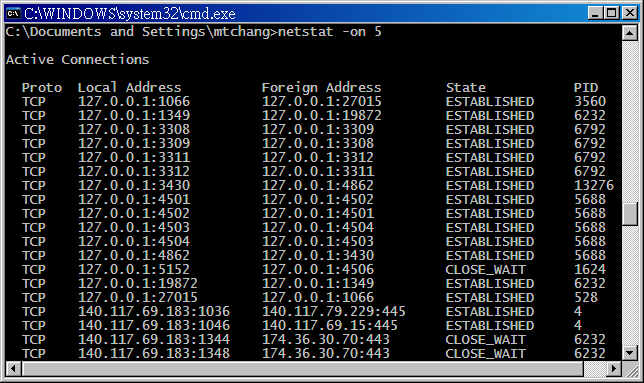Click the 'Foreign Address' column header
Image resolution: width=644 pixels, height=383 pixels.
pos(322,87)
